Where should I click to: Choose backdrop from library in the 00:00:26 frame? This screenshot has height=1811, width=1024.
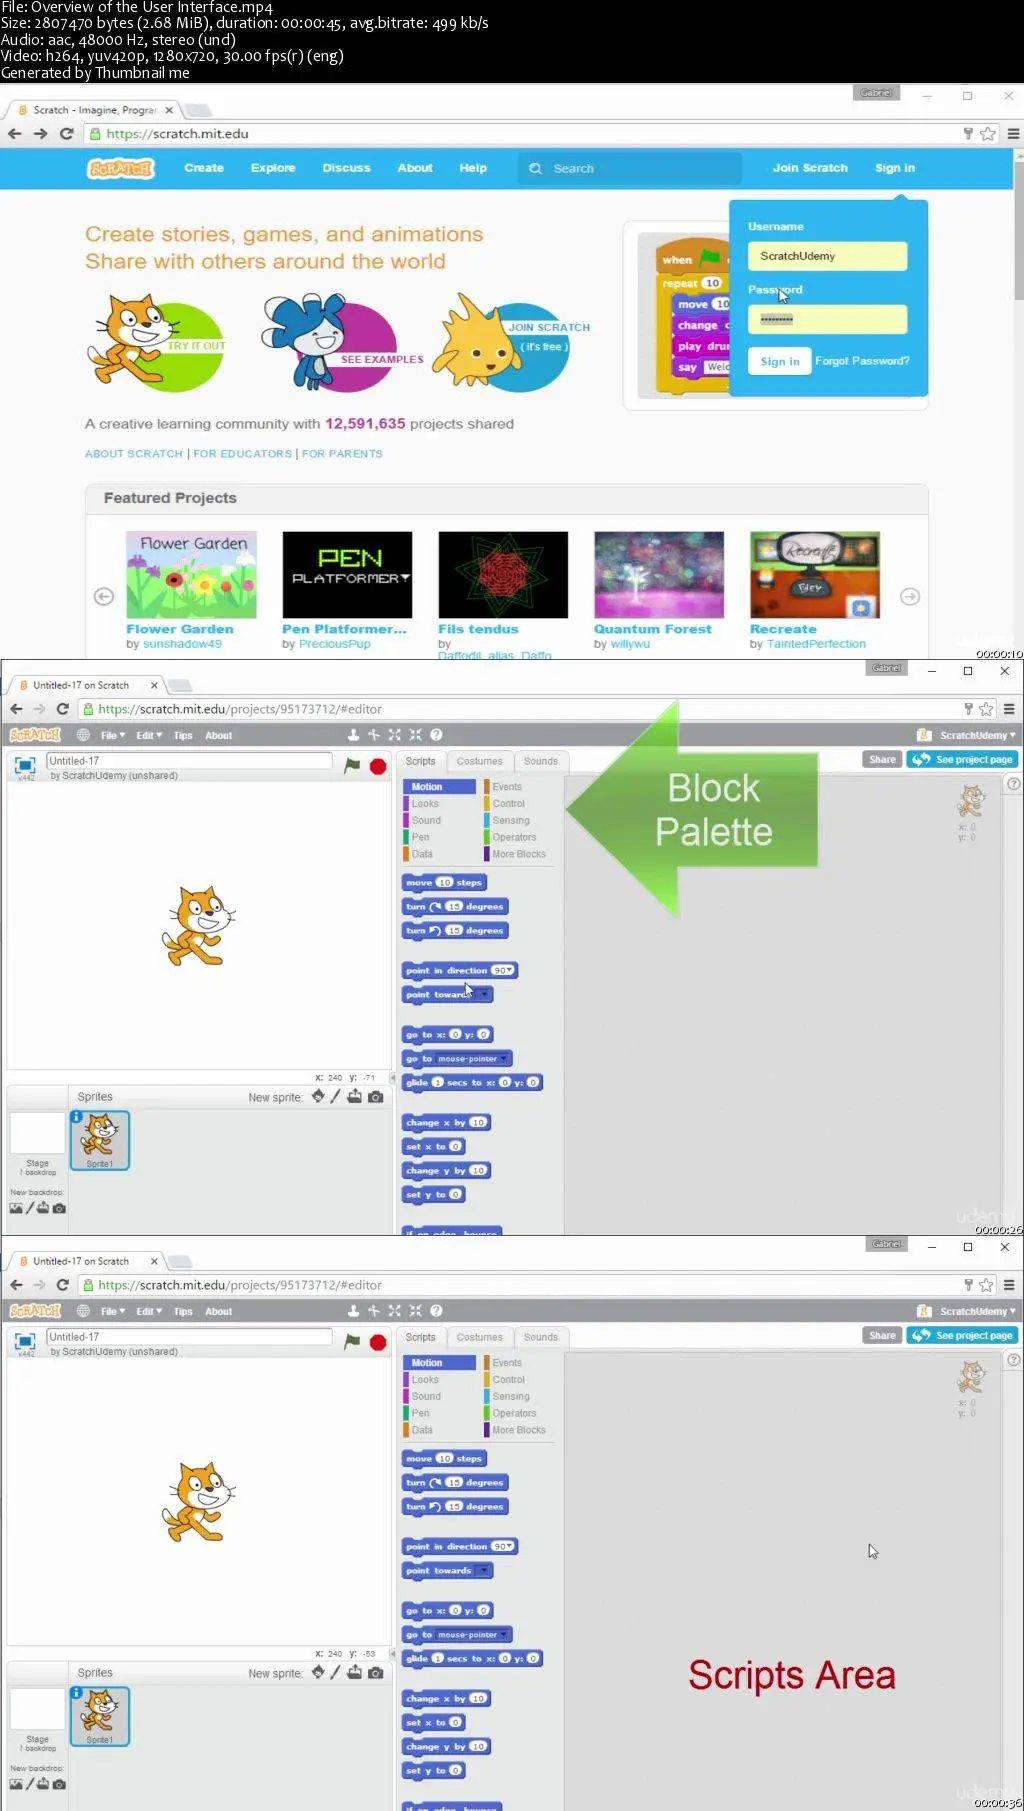click(16, 1208)
